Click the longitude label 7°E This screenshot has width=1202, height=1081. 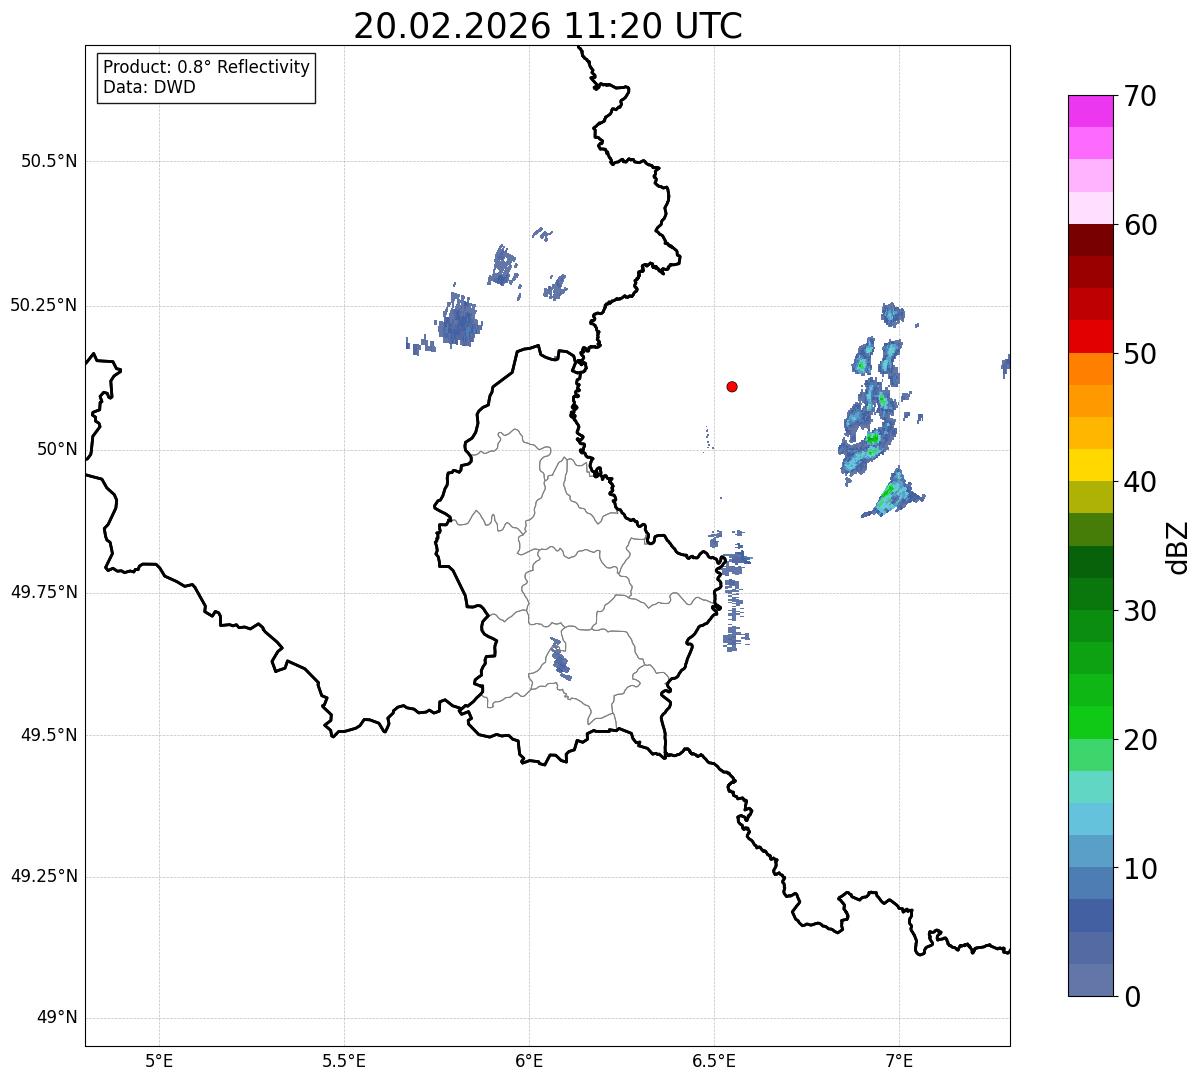click(899, 1060)
